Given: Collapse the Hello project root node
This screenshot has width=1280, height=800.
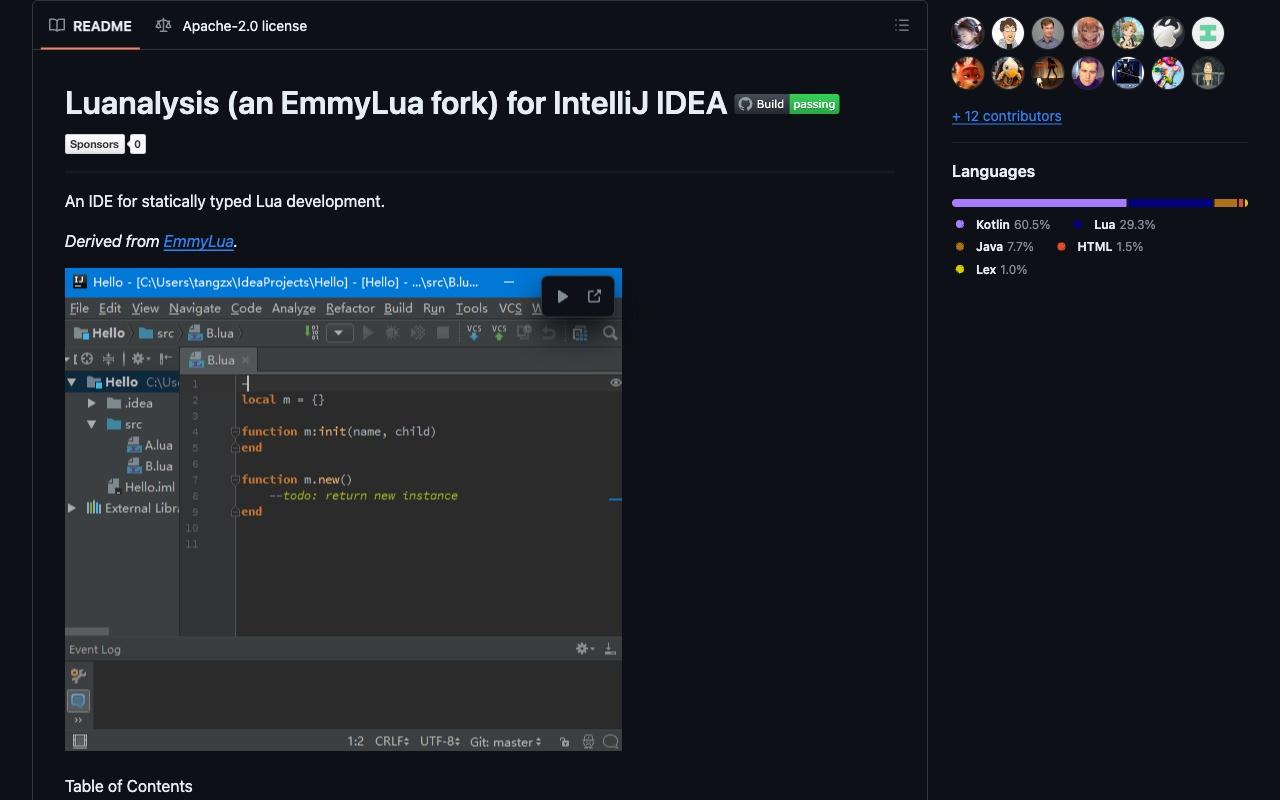Looking at the screenshot, I should tap(72, 382).
